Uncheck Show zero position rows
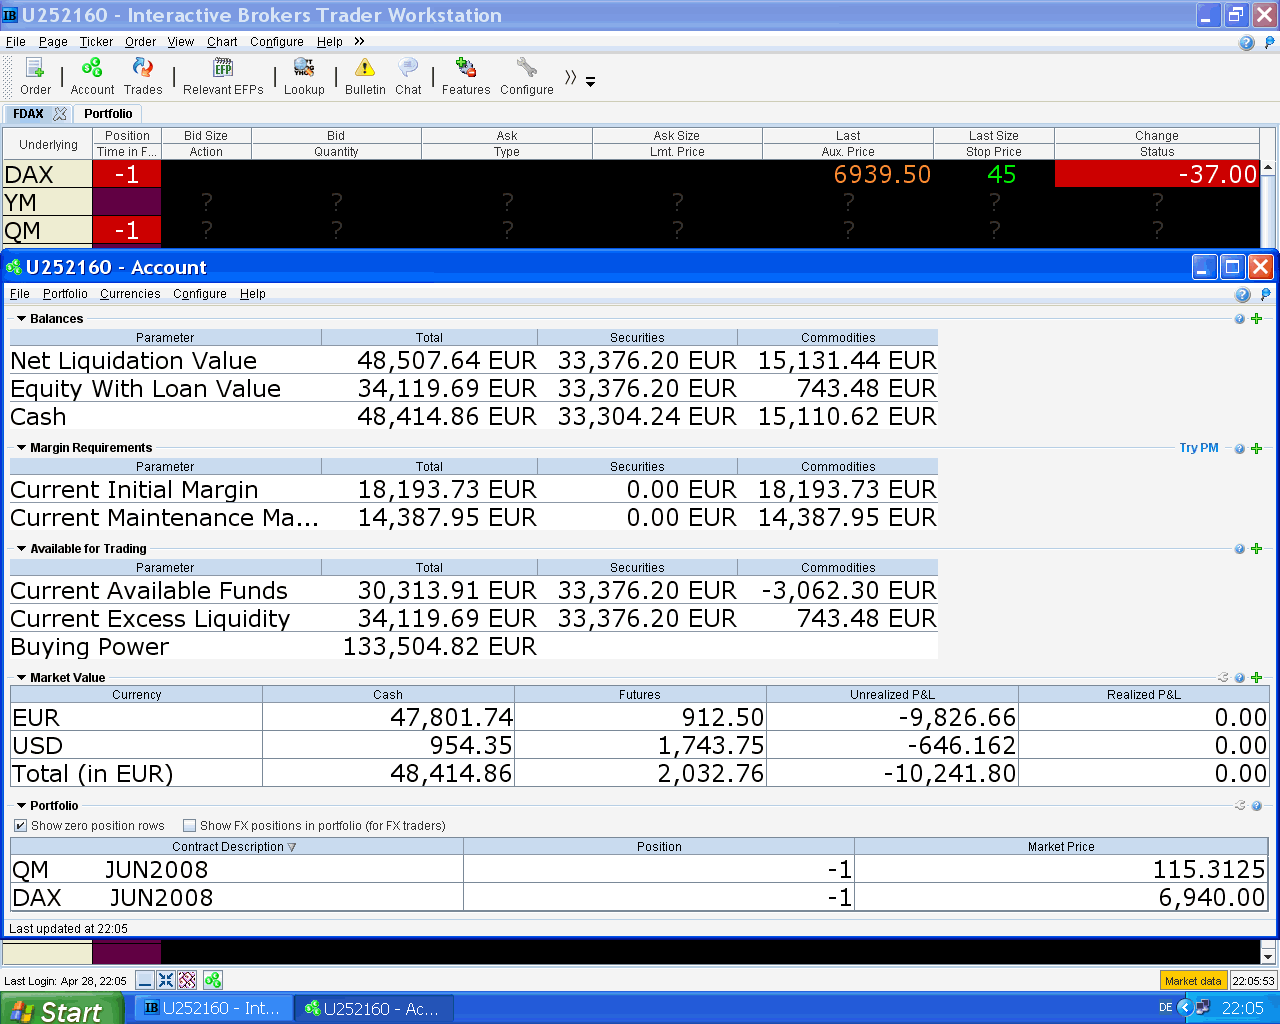 click(x=20, y=826)
